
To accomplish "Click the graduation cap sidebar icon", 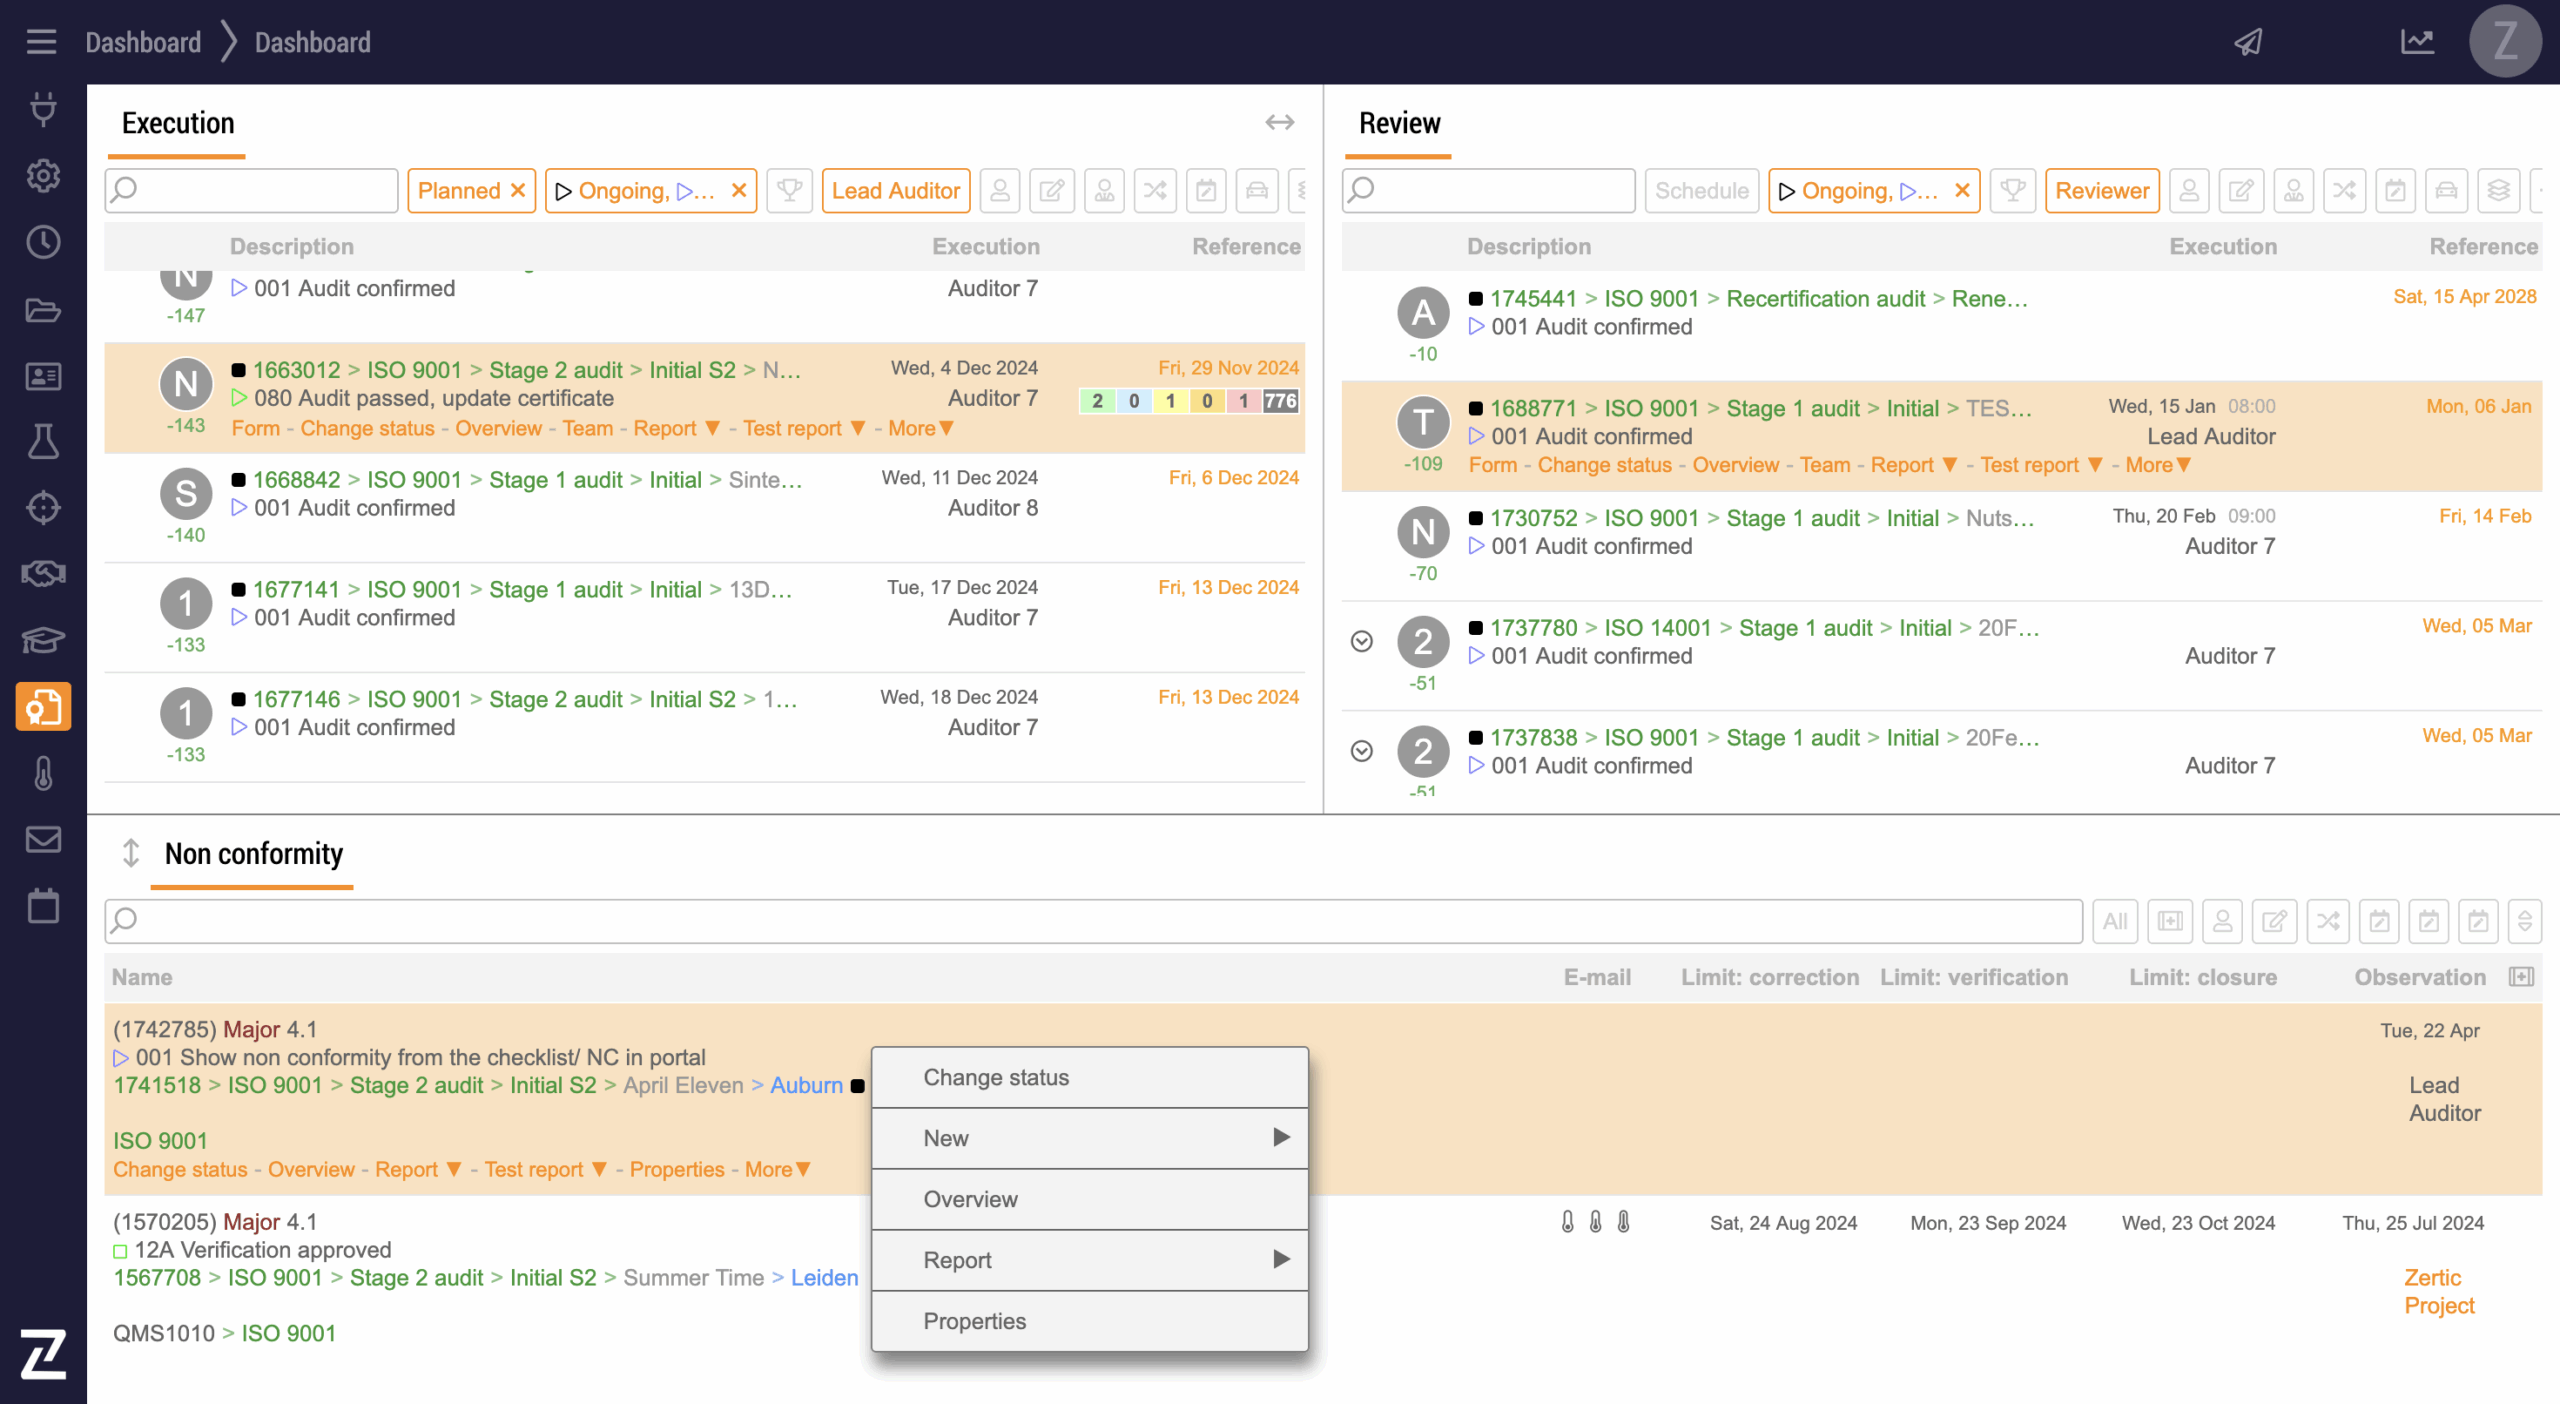I will [x=43, y=640].
